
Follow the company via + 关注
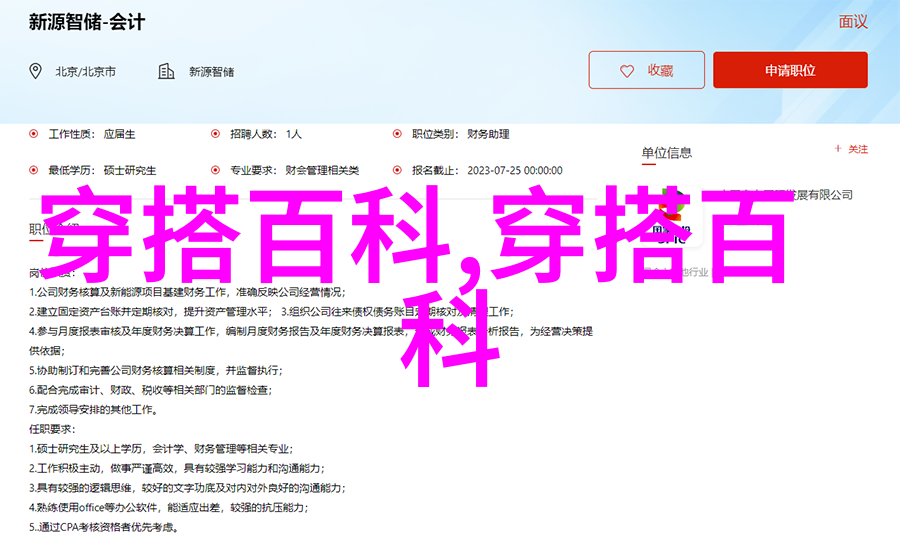pyautogui.click(x=851, y=149)
